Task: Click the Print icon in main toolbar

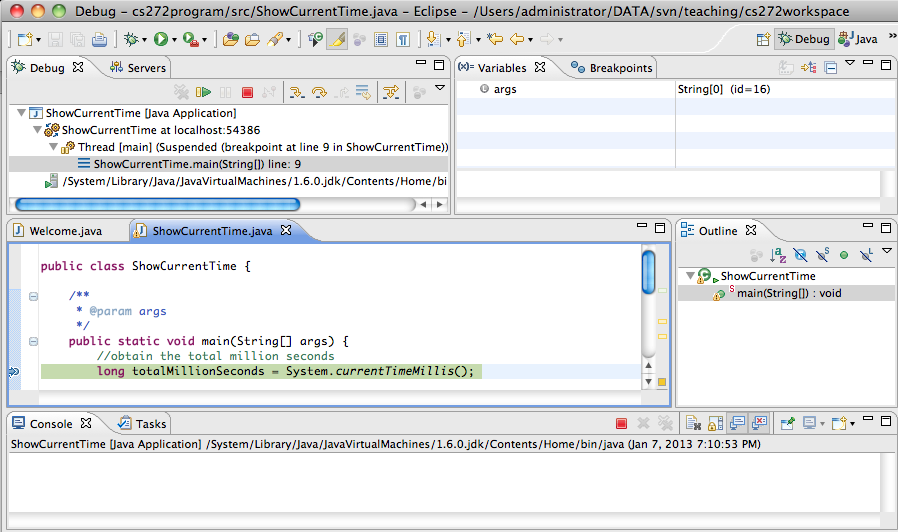Action: 99,39
